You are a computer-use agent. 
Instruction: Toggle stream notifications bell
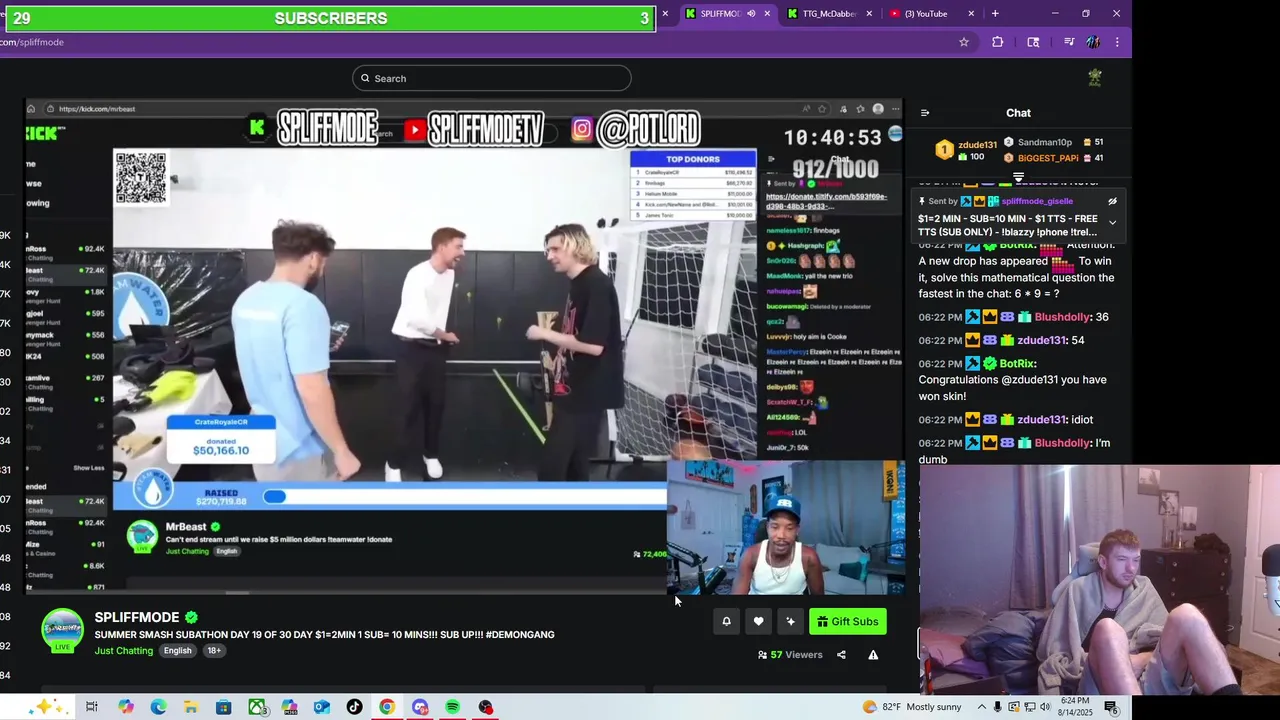click(x=727, y=622)
